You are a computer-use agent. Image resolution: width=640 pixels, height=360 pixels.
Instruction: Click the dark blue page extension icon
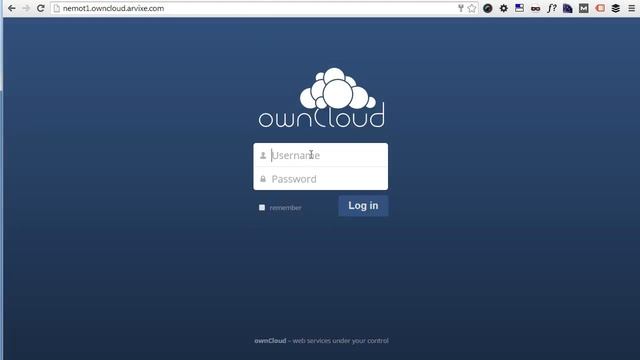(x=567, y=8)
